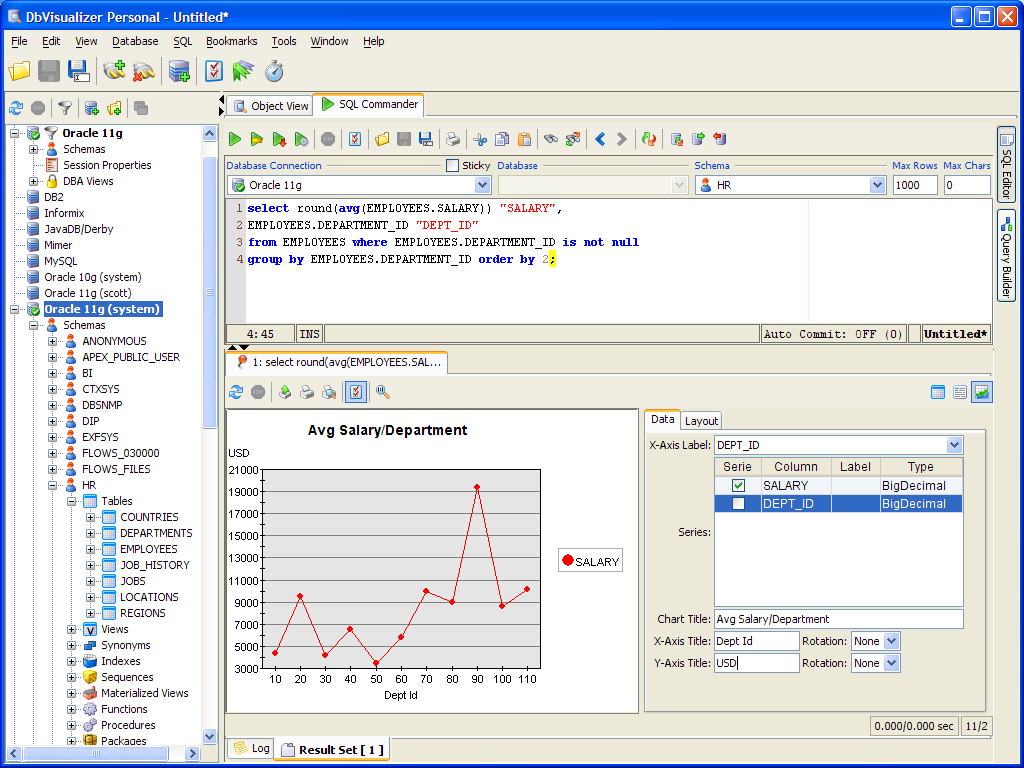Click the zoom magnifier icon in chart toolbar
The image size is (1024, 768).
tap(382, 392)
